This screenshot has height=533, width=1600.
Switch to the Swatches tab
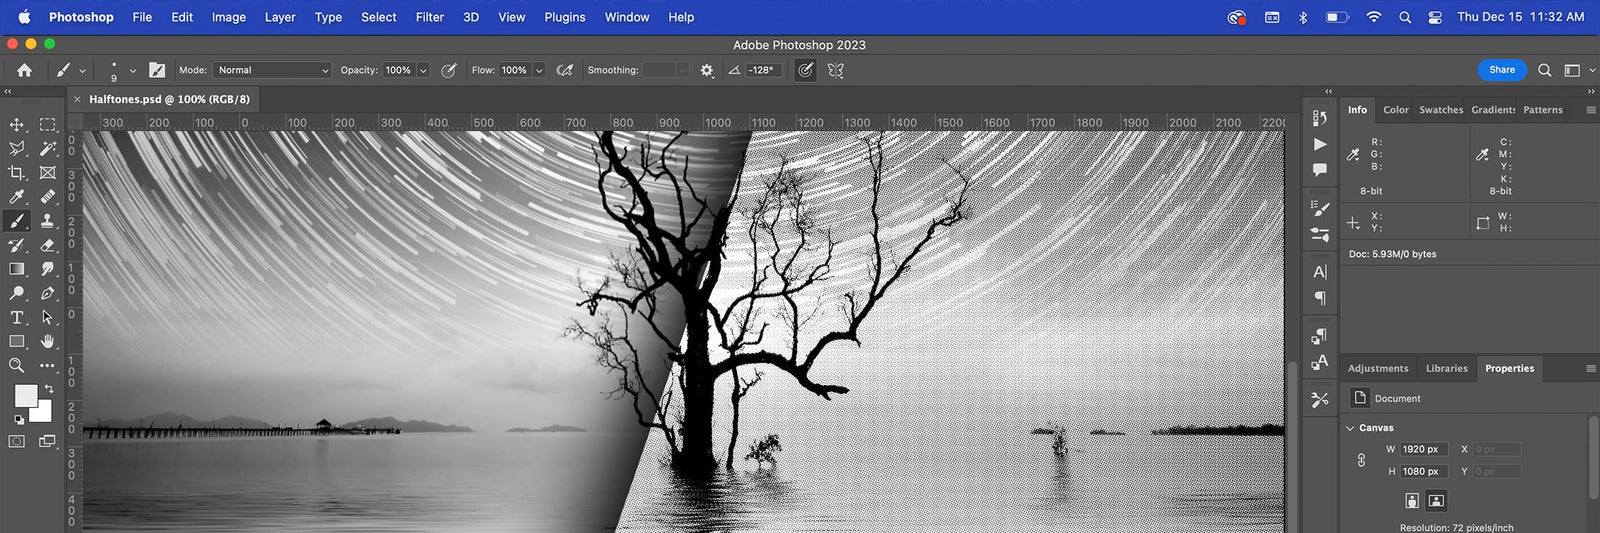[1440, 110]
